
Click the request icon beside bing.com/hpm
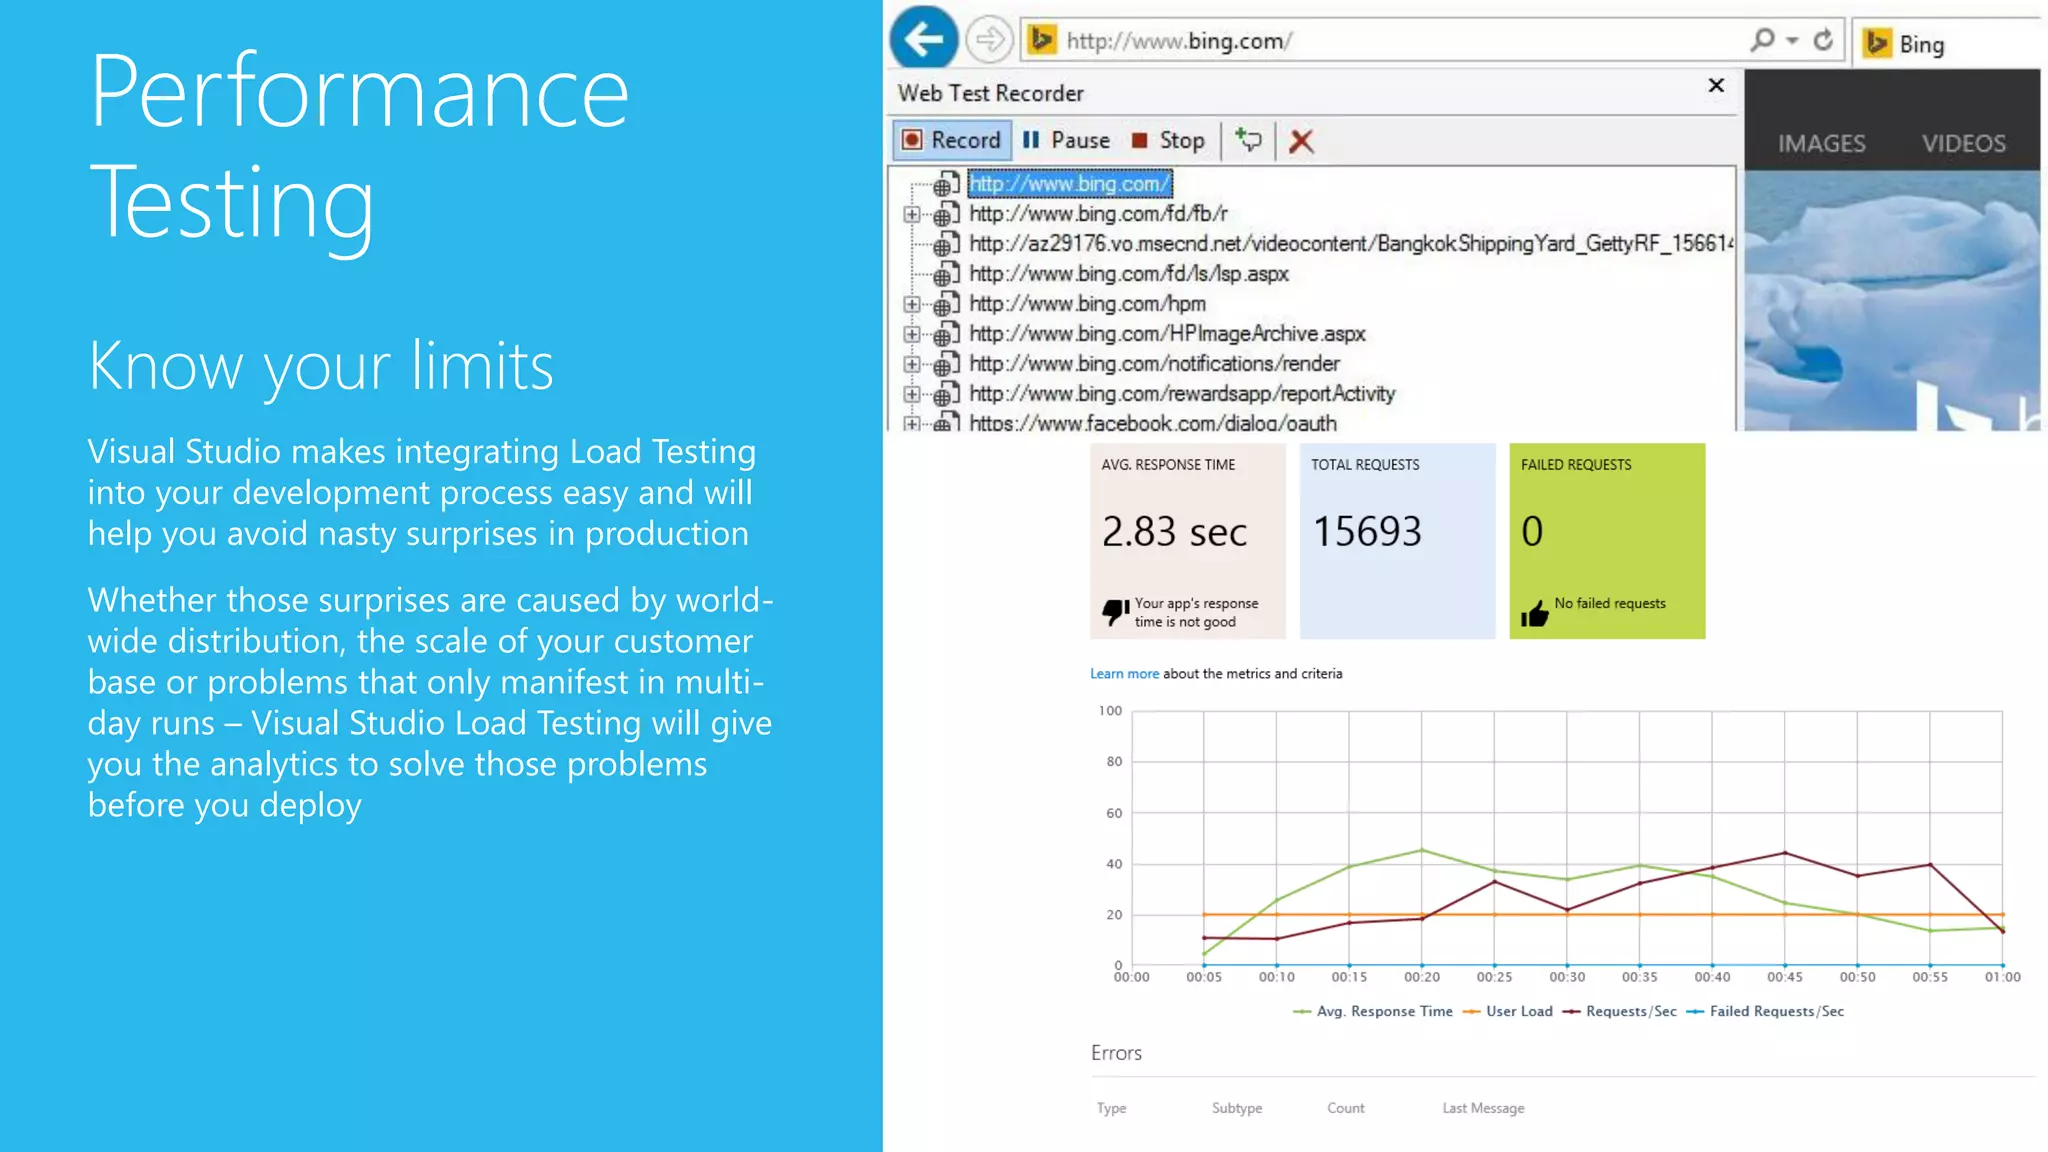tap(946, 304)
